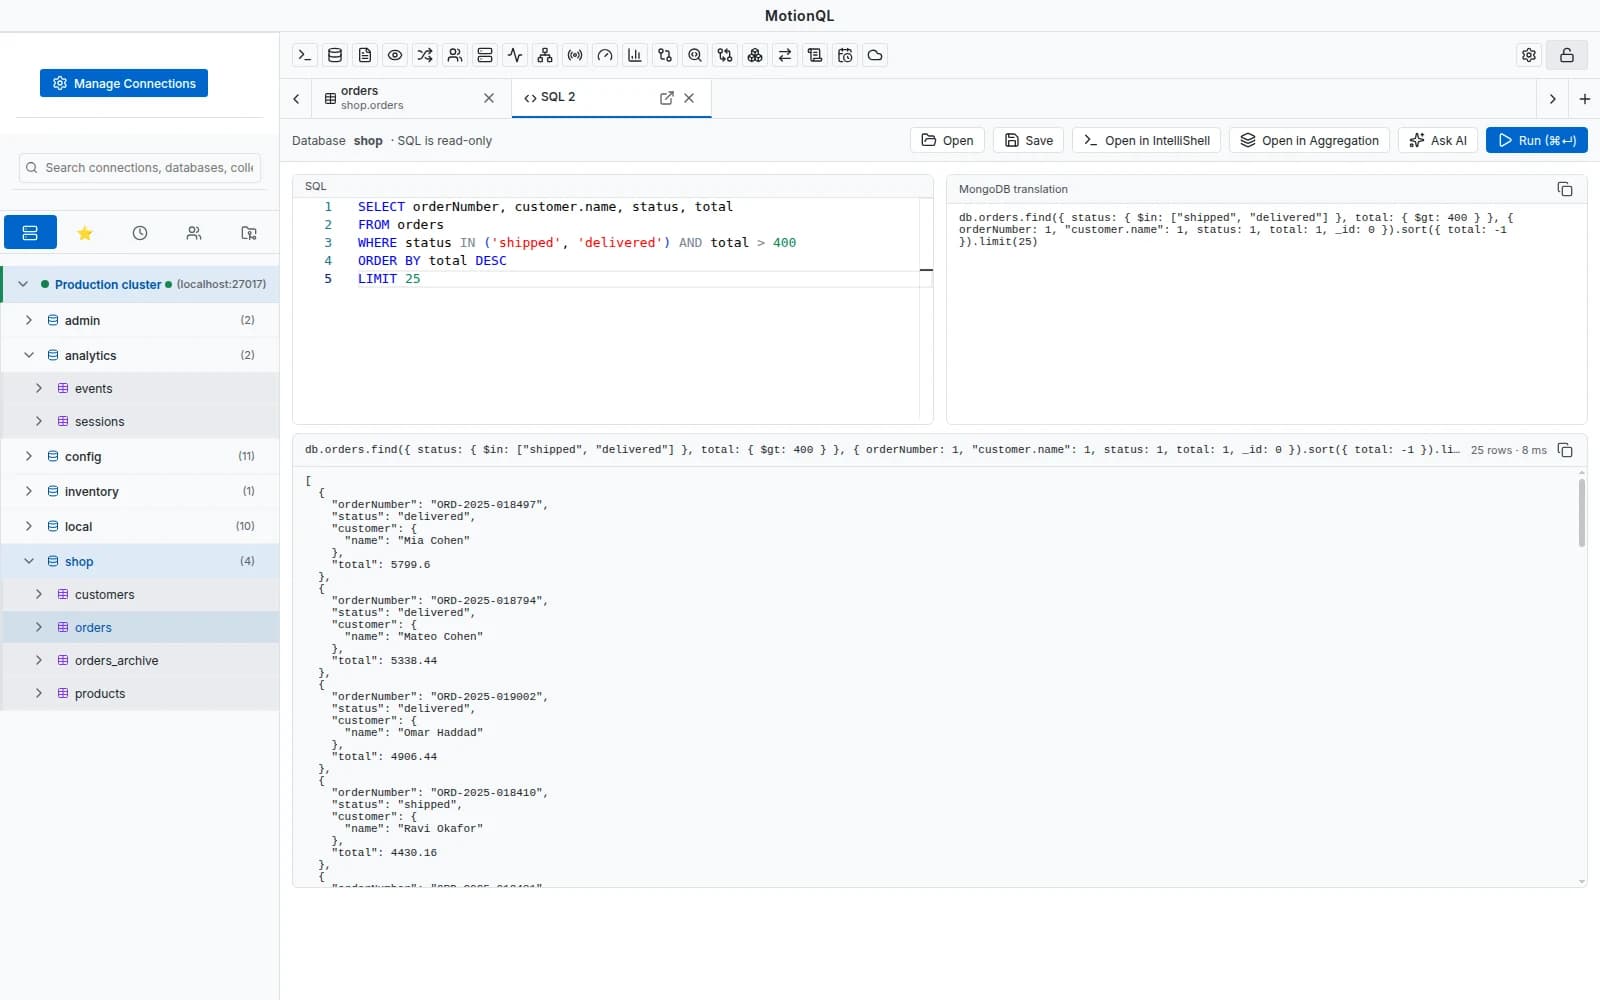Viewport: 1600px width, 1000px height.
Task: Click the database cylinder toolbar icon
Action: (335, 55)
